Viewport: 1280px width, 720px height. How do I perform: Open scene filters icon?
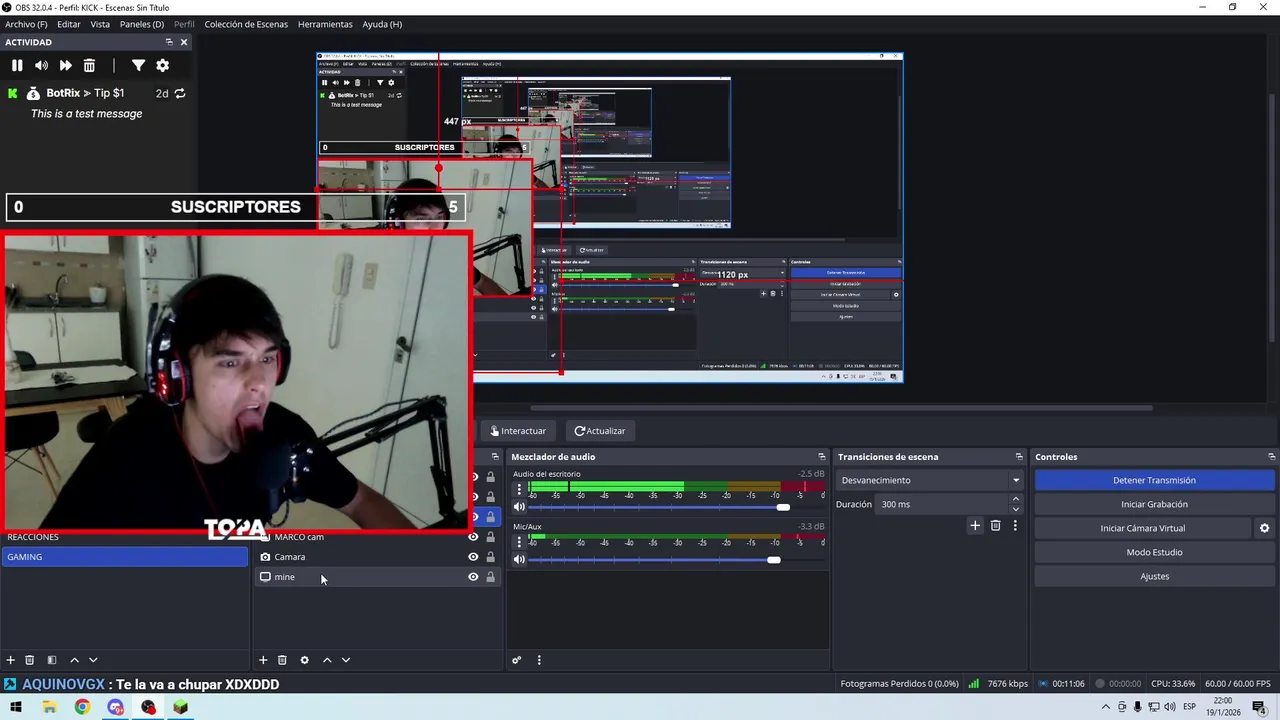(x=52, y=660)
